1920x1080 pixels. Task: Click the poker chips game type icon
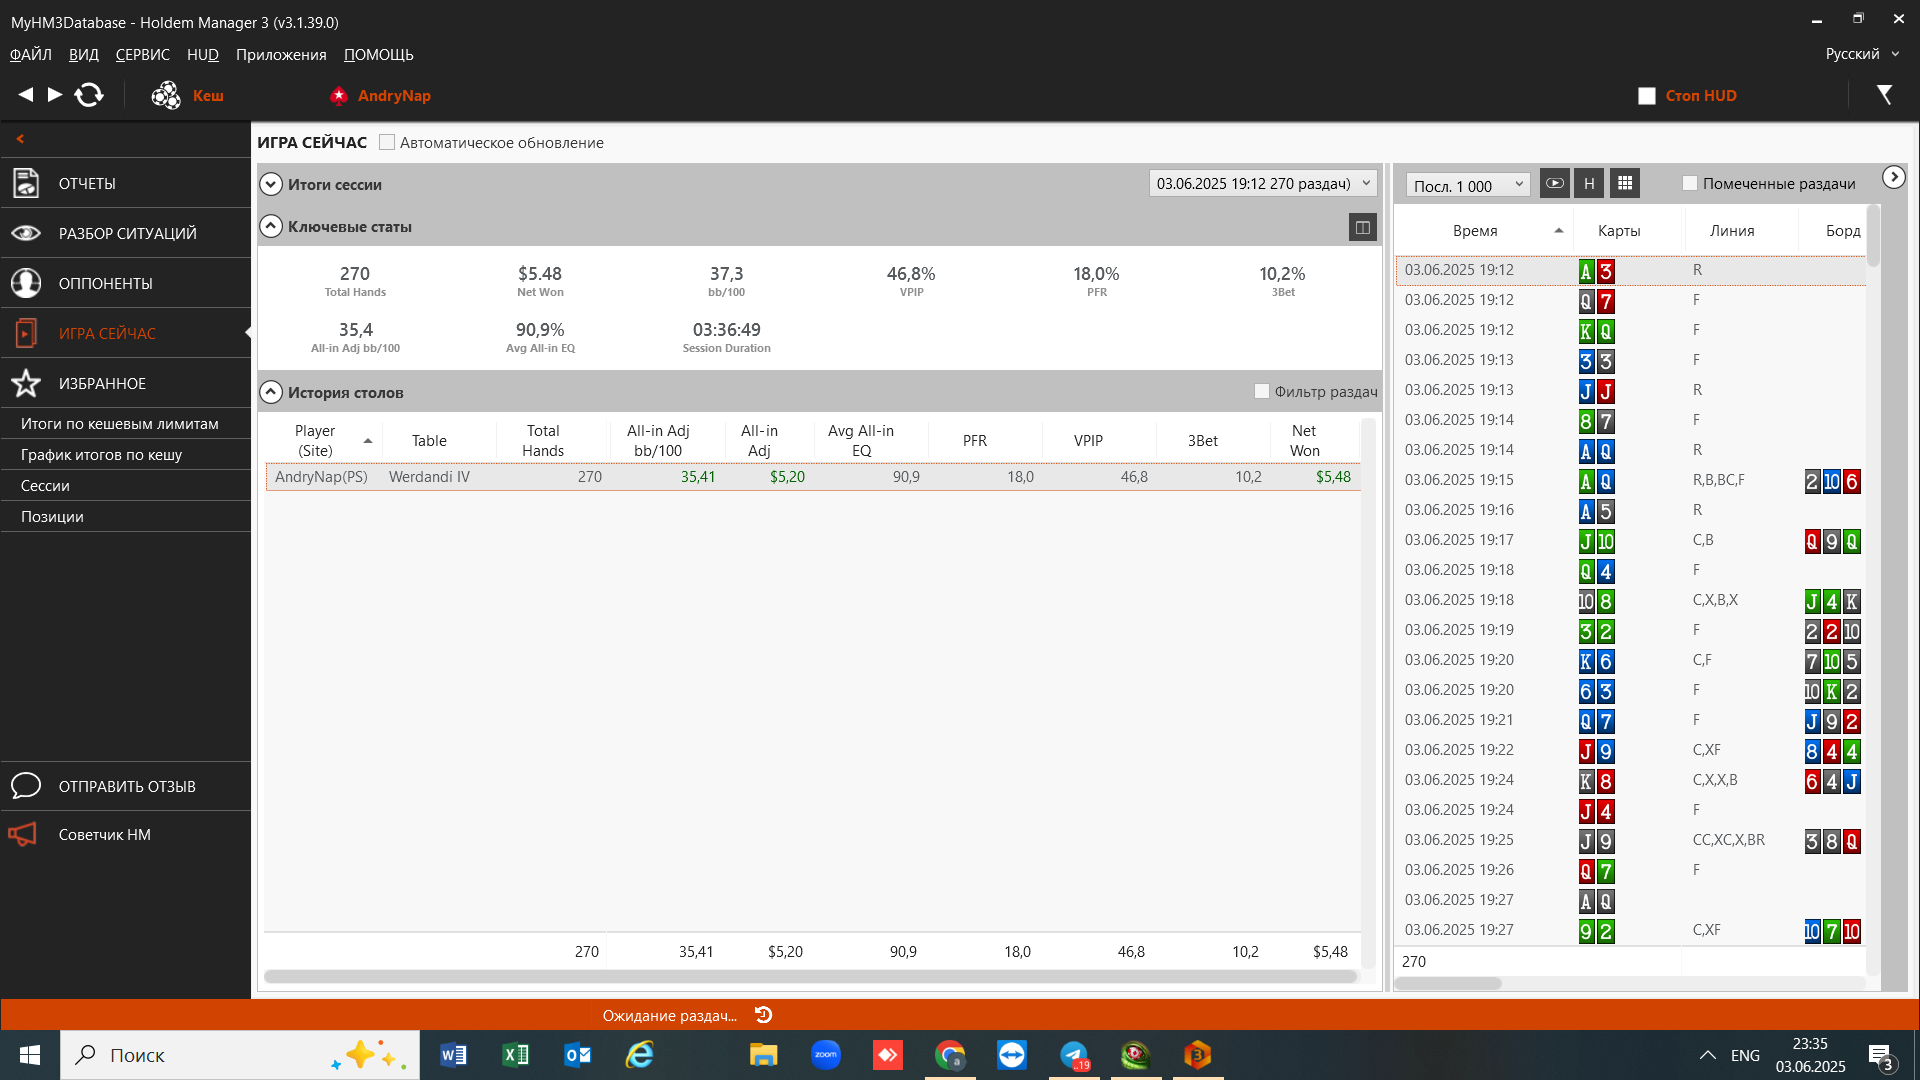pyautogui.click(x=166, y=95)
